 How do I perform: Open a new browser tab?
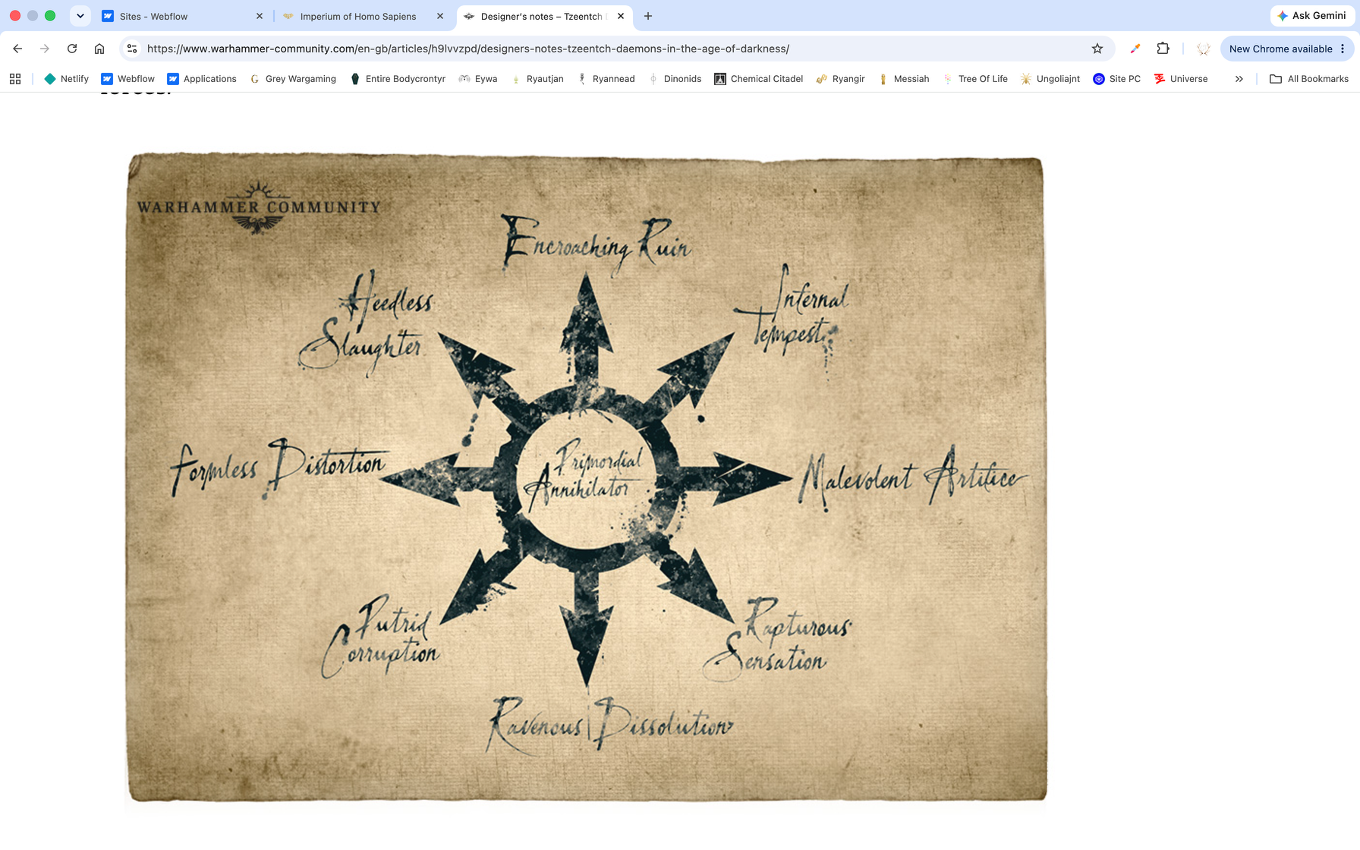[648, 16]
